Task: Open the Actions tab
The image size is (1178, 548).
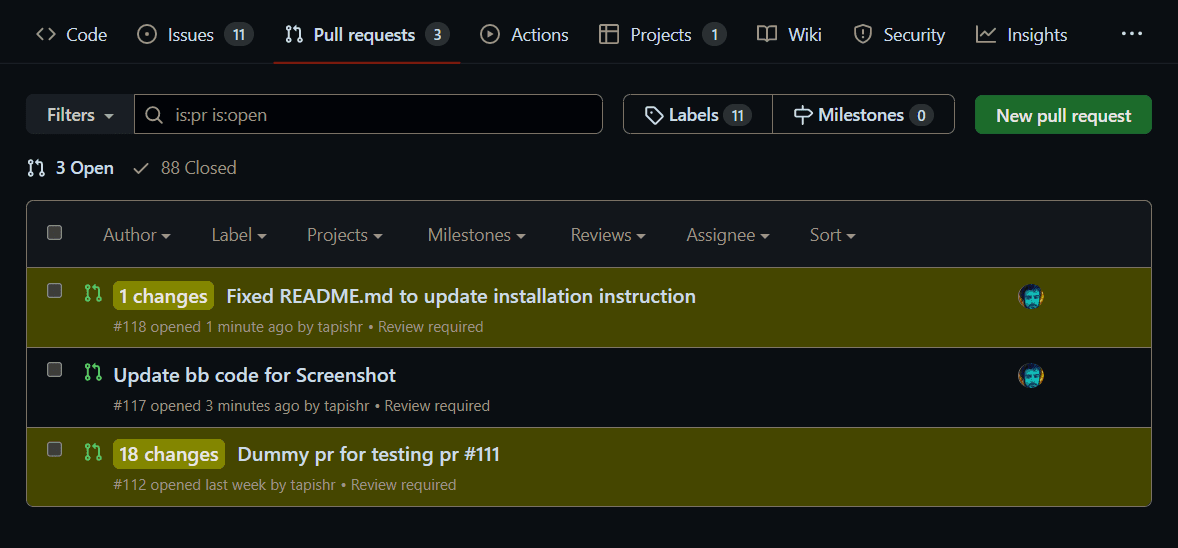Action: coord(525,35)
